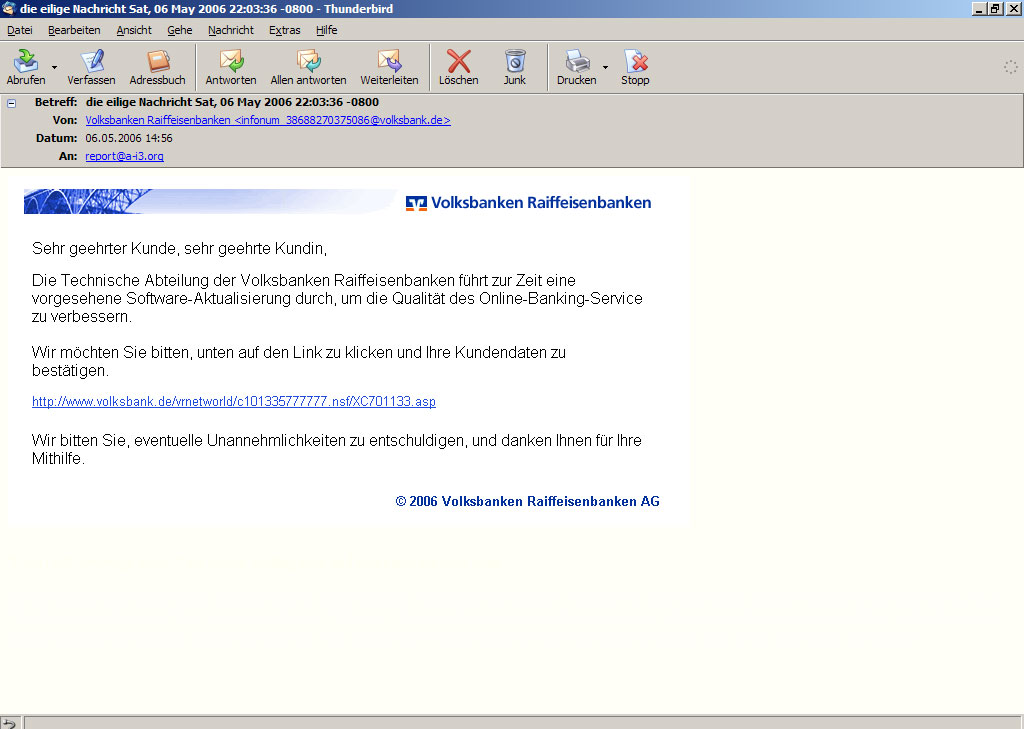1024x729 pixels.
Task: Click the Weiterleiten forward icon
Action: coord(389,61)
